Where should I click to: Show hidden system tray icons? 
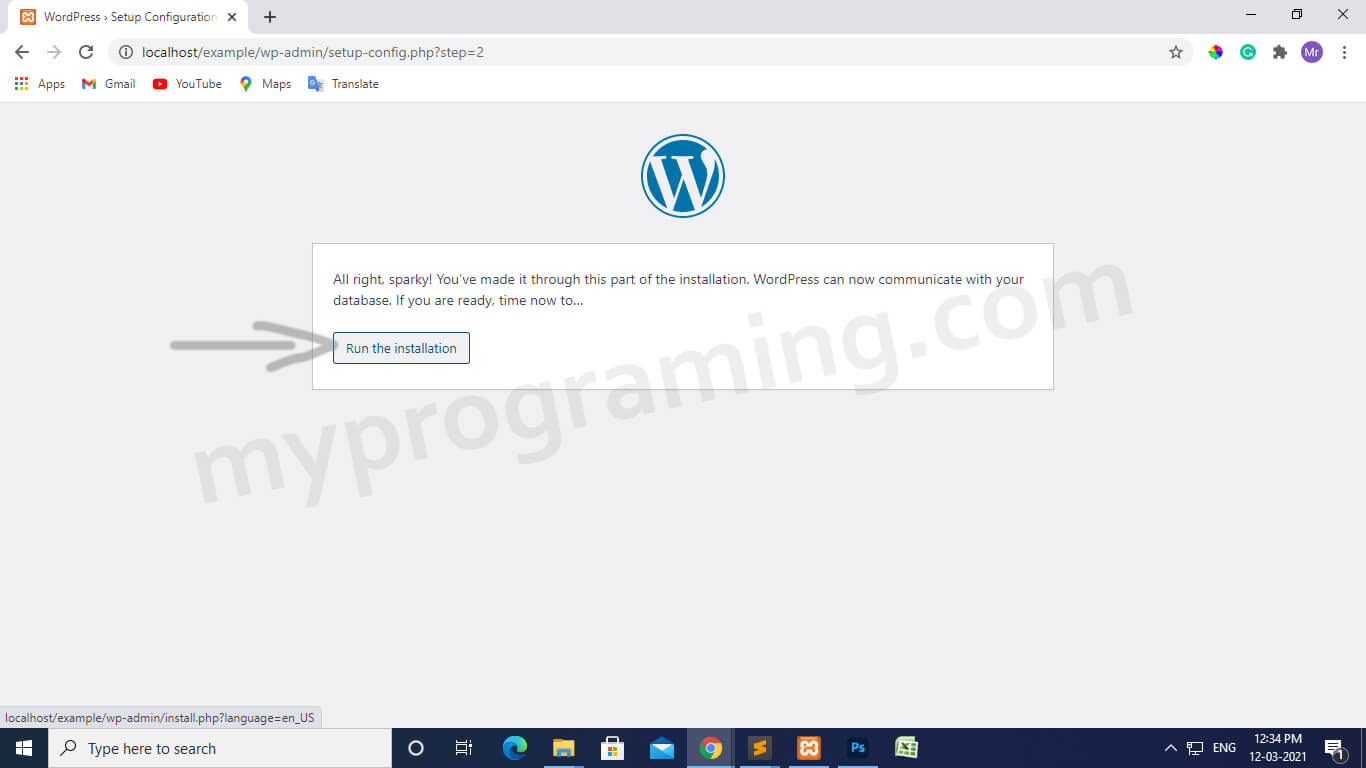coord(1170,748)
